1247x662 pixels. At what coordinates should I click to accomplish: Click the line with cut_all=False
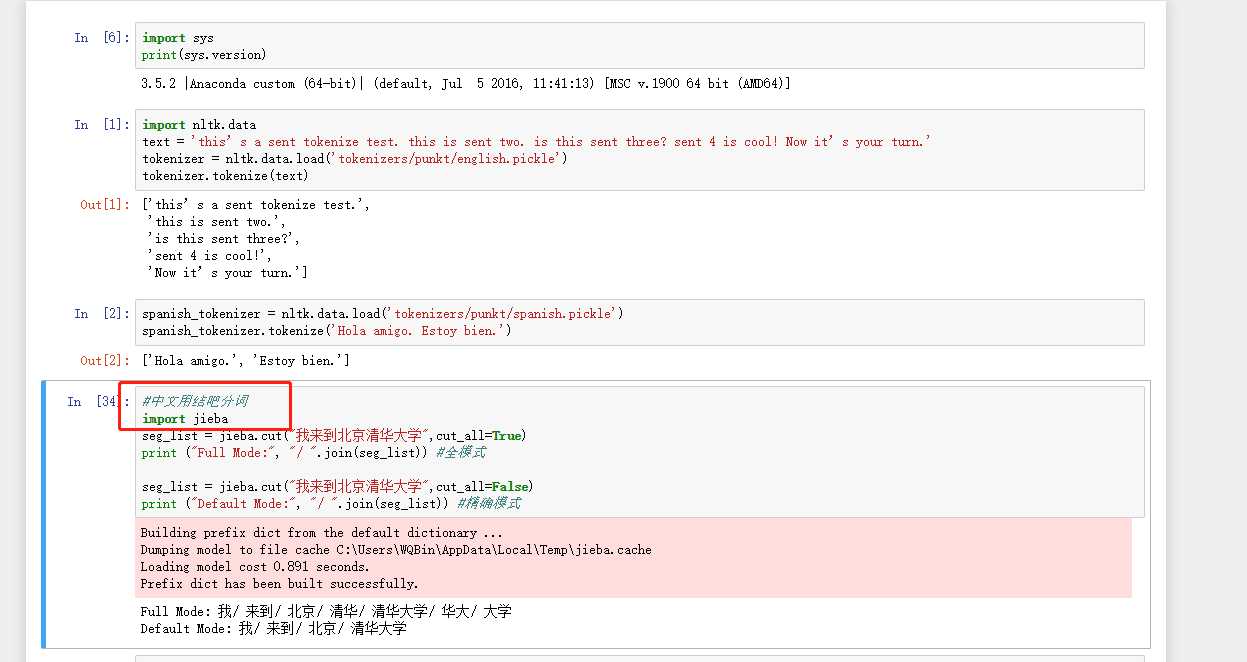click(338, 487)
